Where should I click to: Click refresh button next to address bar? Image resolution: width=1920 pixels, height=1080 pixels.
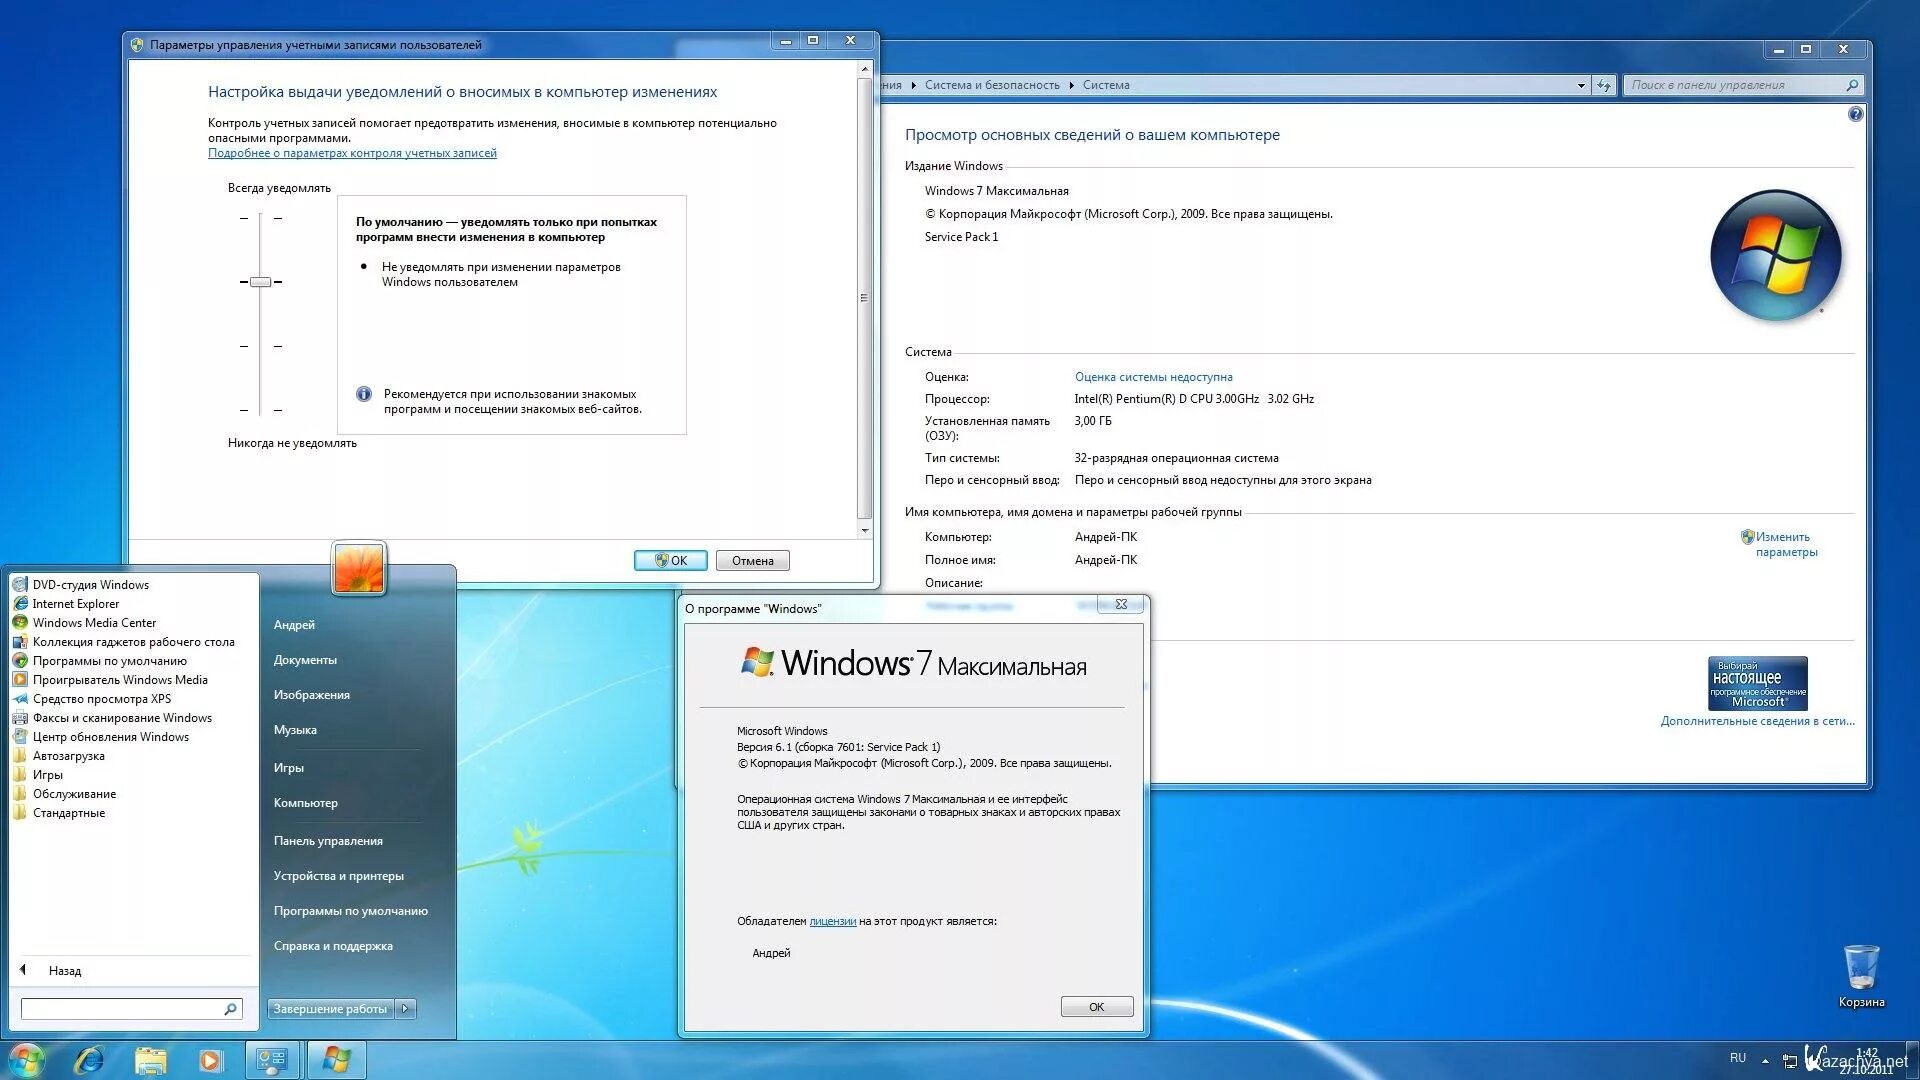point(1604,85)
